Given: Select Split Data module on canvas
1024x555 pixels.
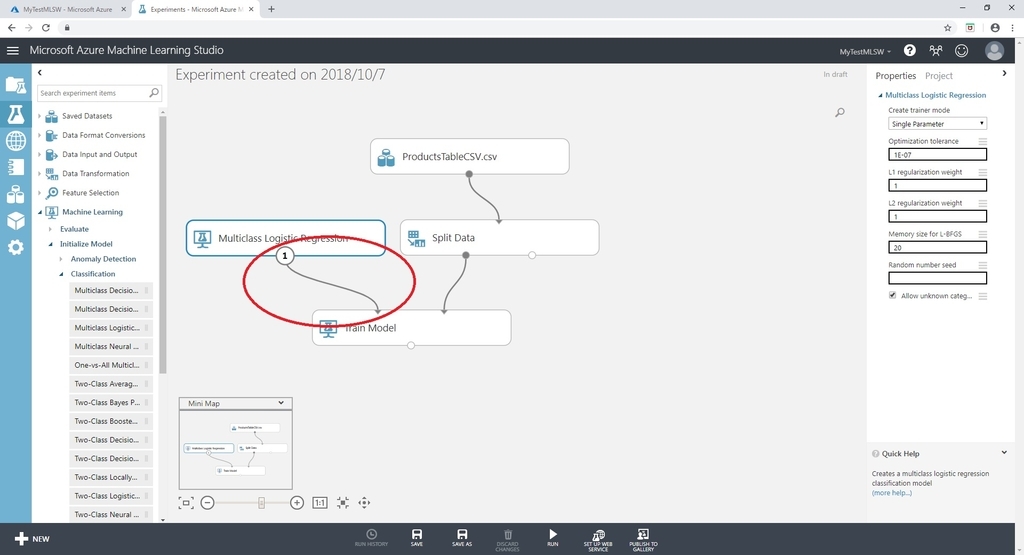Looking at the screenshot, I should 499,238.
